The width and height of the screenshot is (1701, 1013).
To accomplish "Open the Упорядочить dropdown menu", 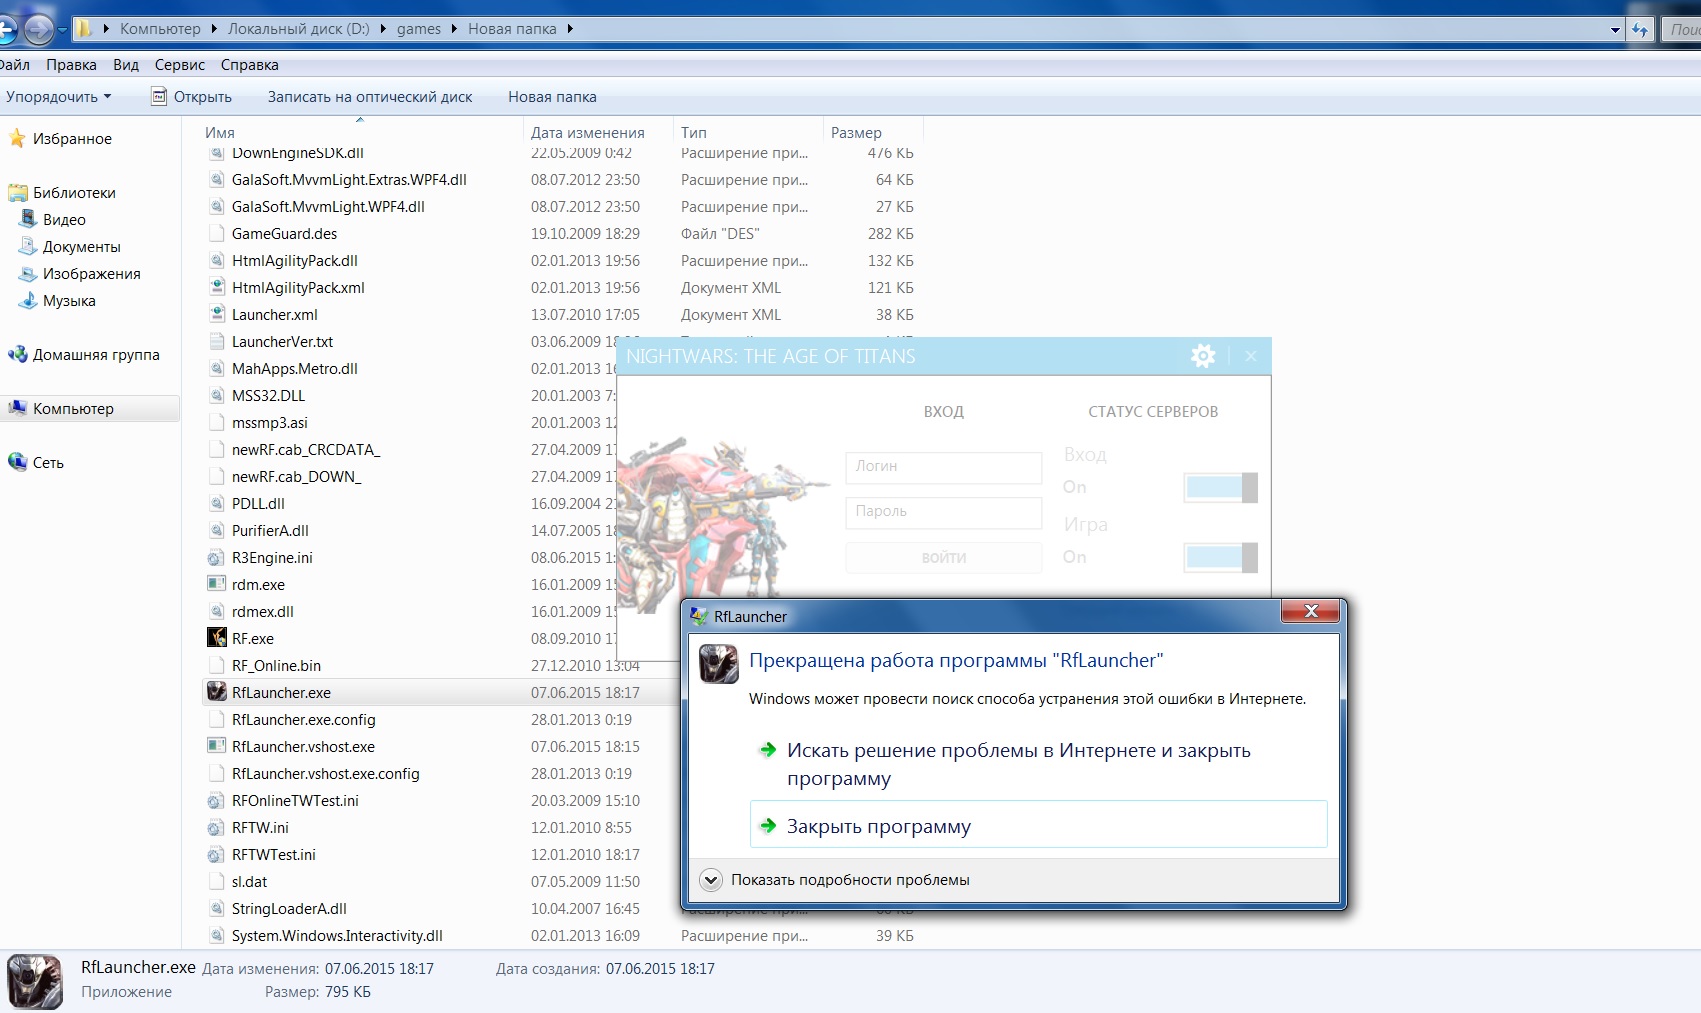I will click(x=58, y=97).
